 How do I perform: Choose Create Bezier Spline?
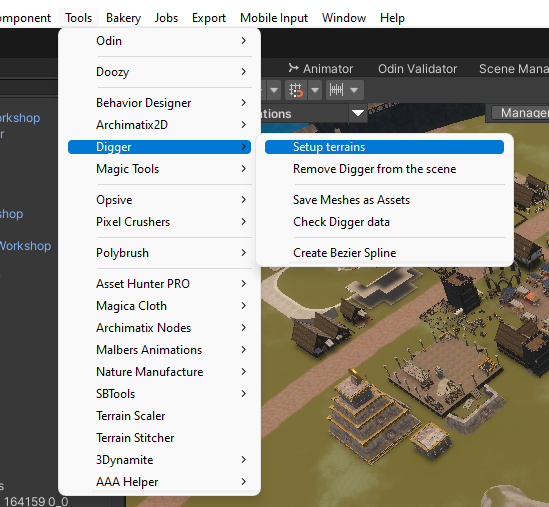[x=384, y=253]
